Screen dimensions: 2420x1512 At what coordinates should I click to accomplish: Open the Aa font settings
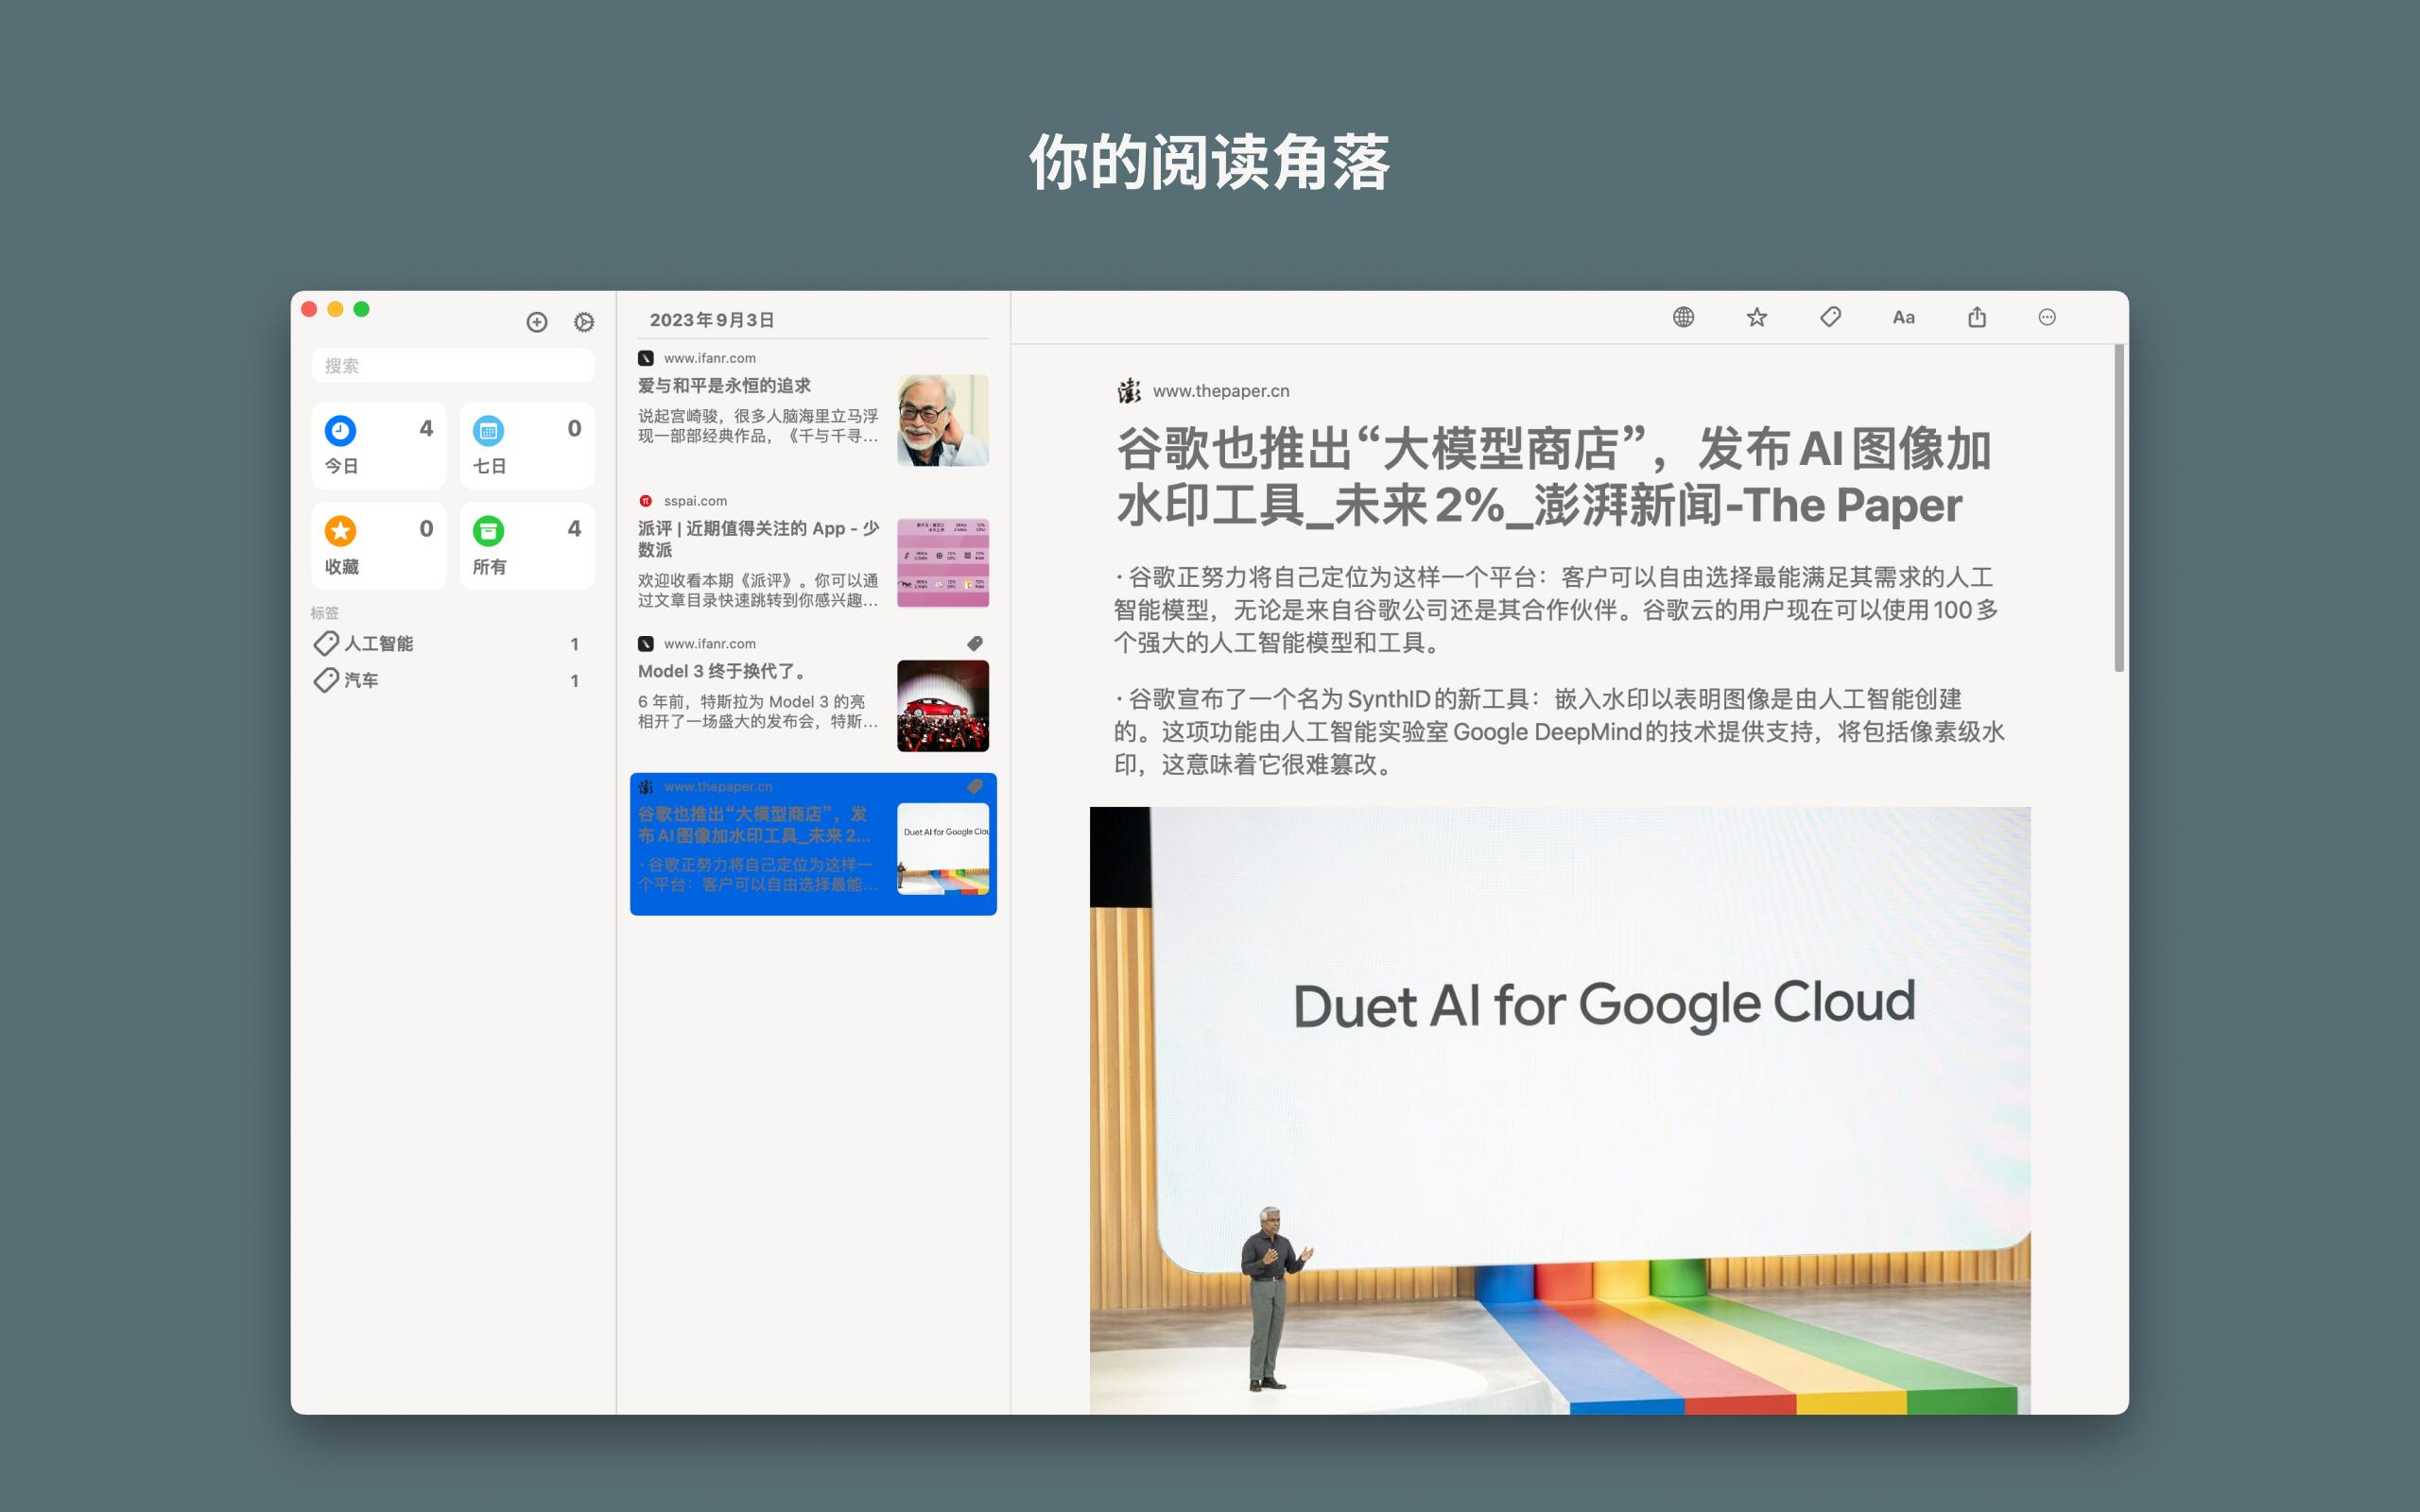(1903, 318)
